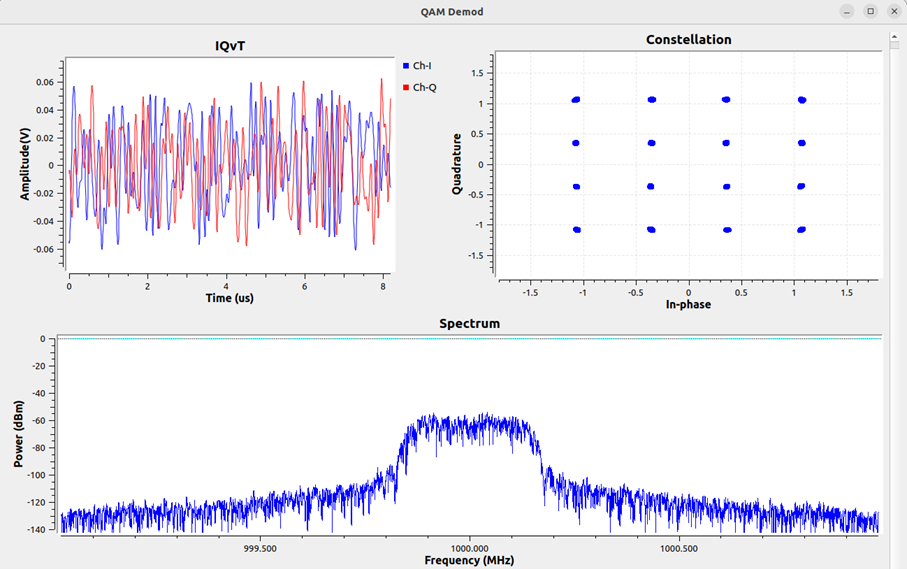Minimize the QAM Demod window
This screenshot has height=569, width=907.
[847, 11]
